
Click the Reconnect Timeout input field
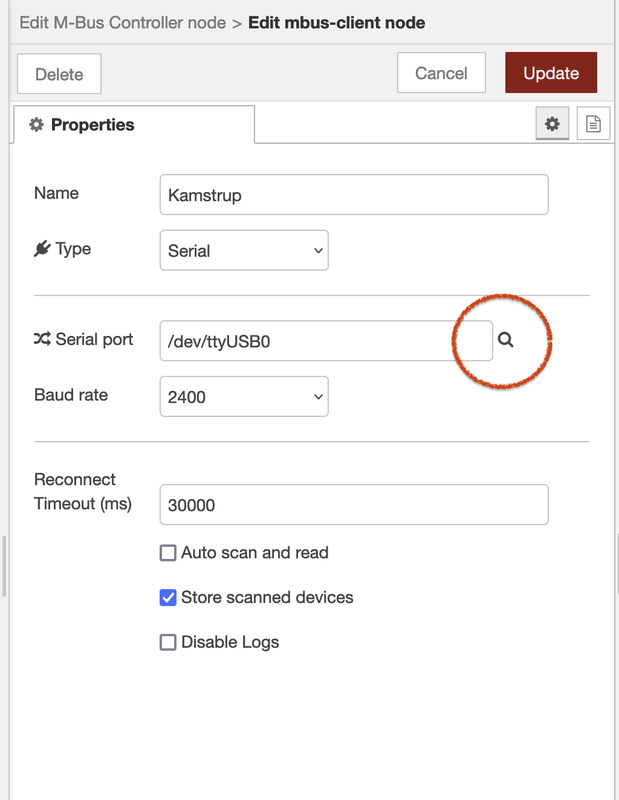(353, 505)
